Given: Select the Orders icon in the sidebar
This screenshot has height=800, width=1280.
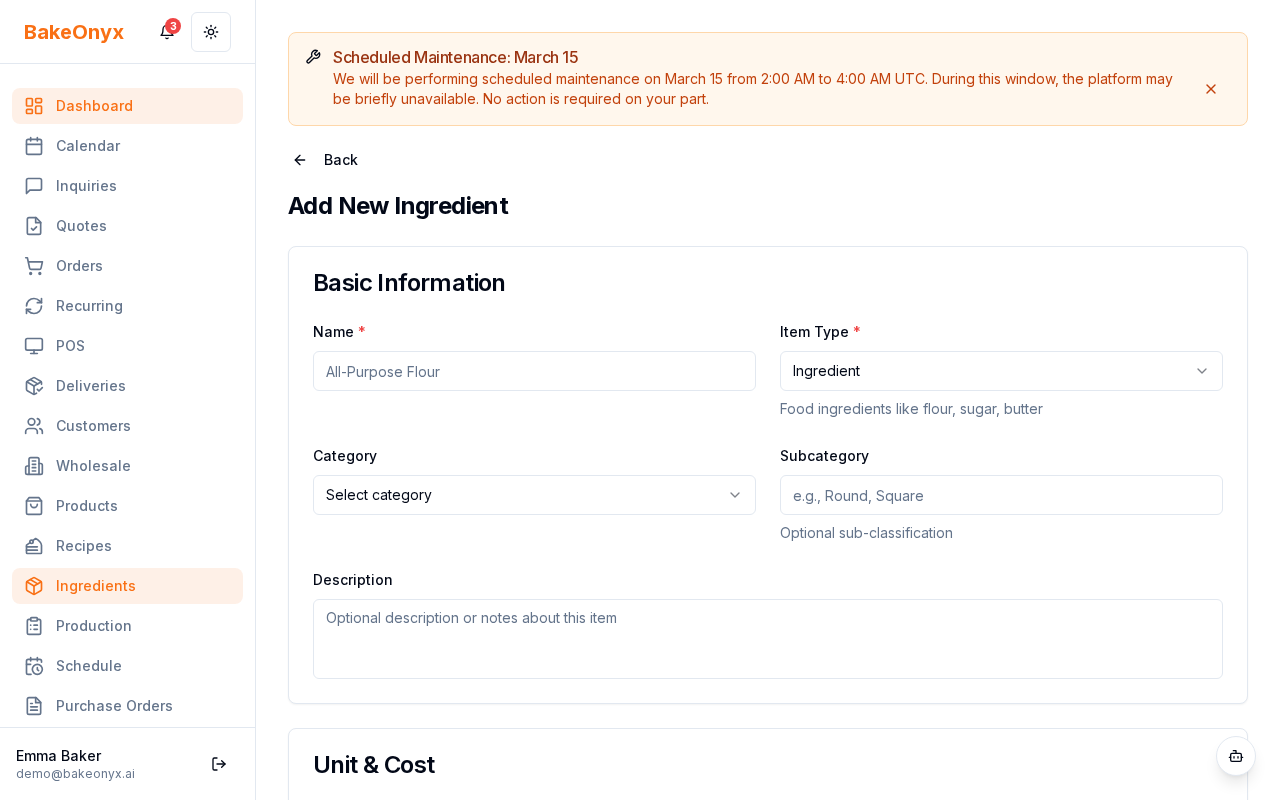Looking at the screenshot, I should click(34, 266).
